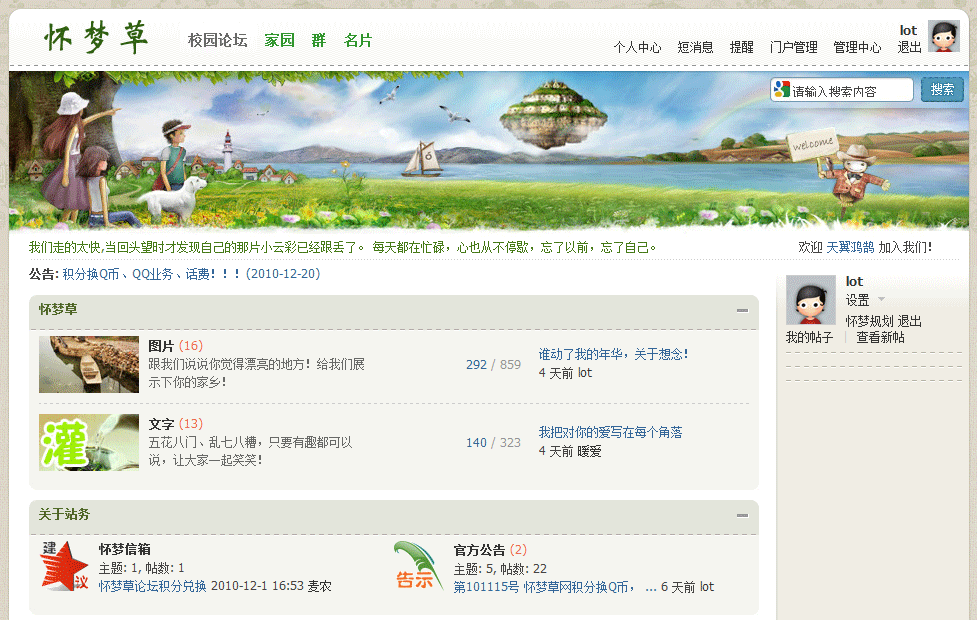Screen dimensions: 977x620
Task: Open the 图片 forum boat thumbnail
Action: coord(88,365)
